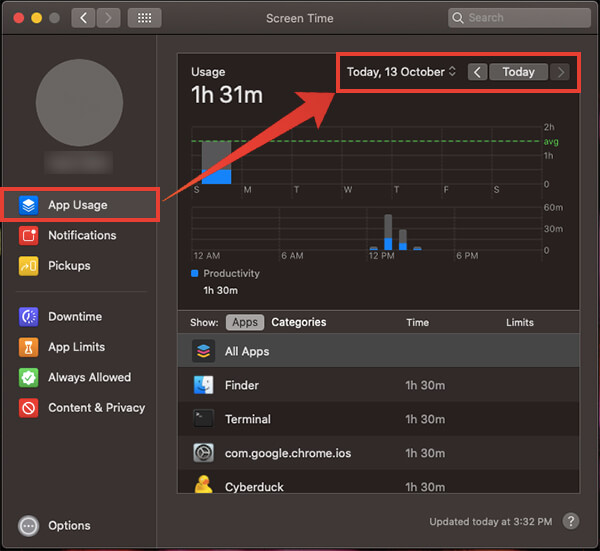600x551 pixels.
Task: Go to previous day with left chevron
Action: [x=477, y=72]
